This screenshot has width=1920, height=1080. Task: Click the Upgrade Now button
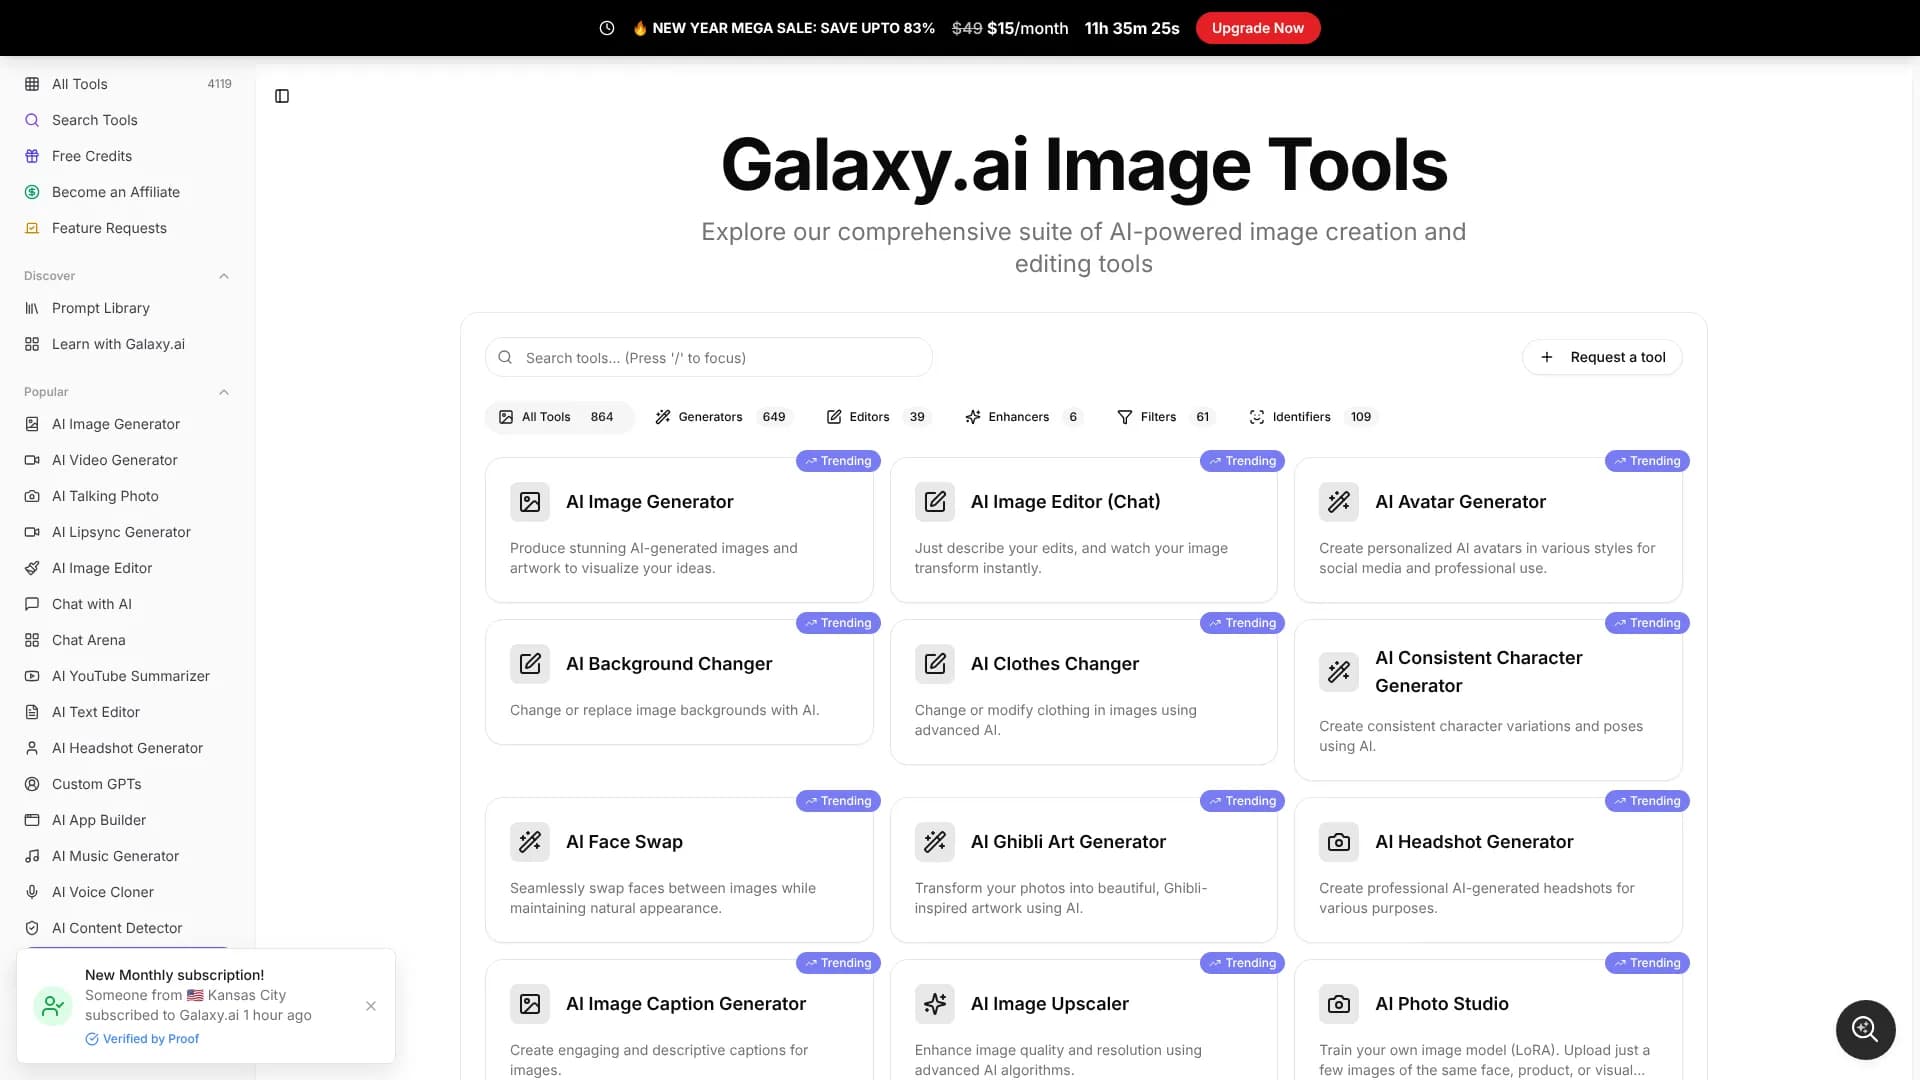click(x=1258, y=28)
